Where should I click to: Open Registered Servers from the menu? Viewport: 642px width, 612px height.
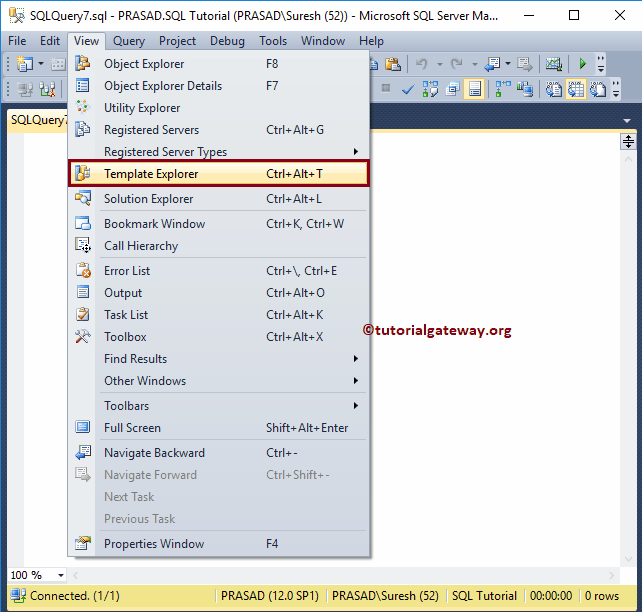[219, 130]
